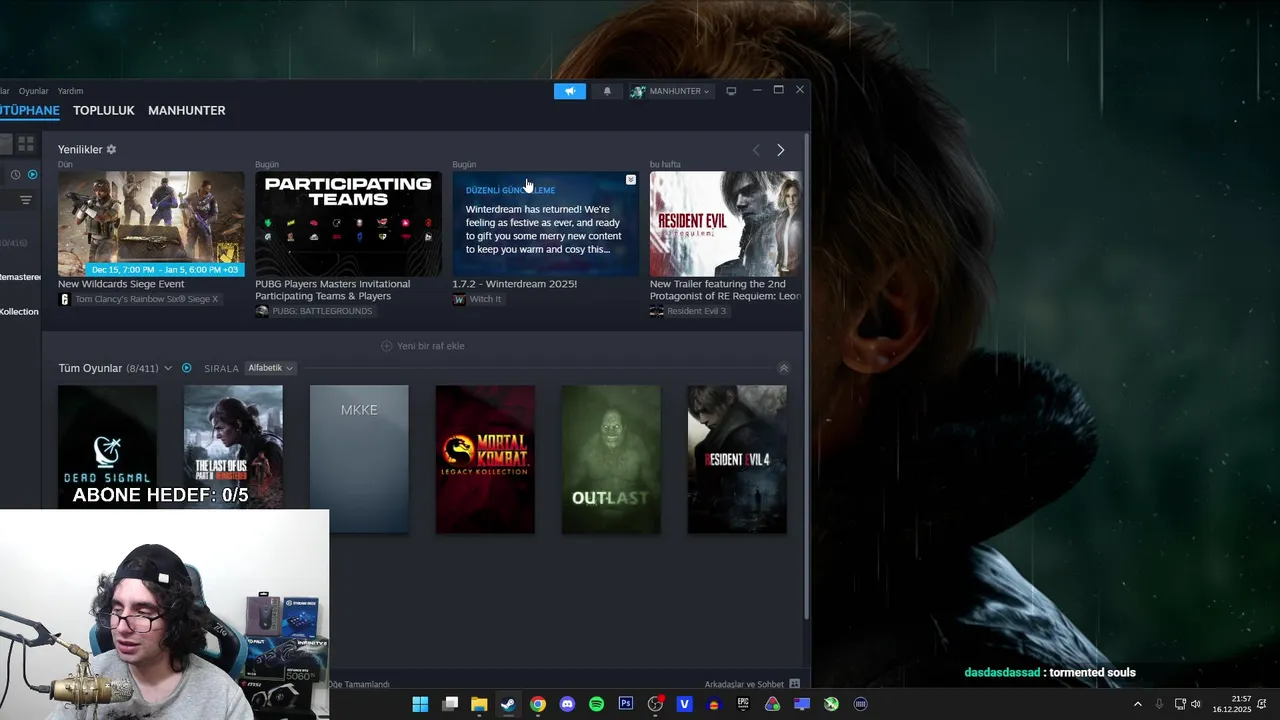The width and height of the screenshot is (1280, 720).
Task: Click the microphone tray icon
Action: tap(1159, 704)
